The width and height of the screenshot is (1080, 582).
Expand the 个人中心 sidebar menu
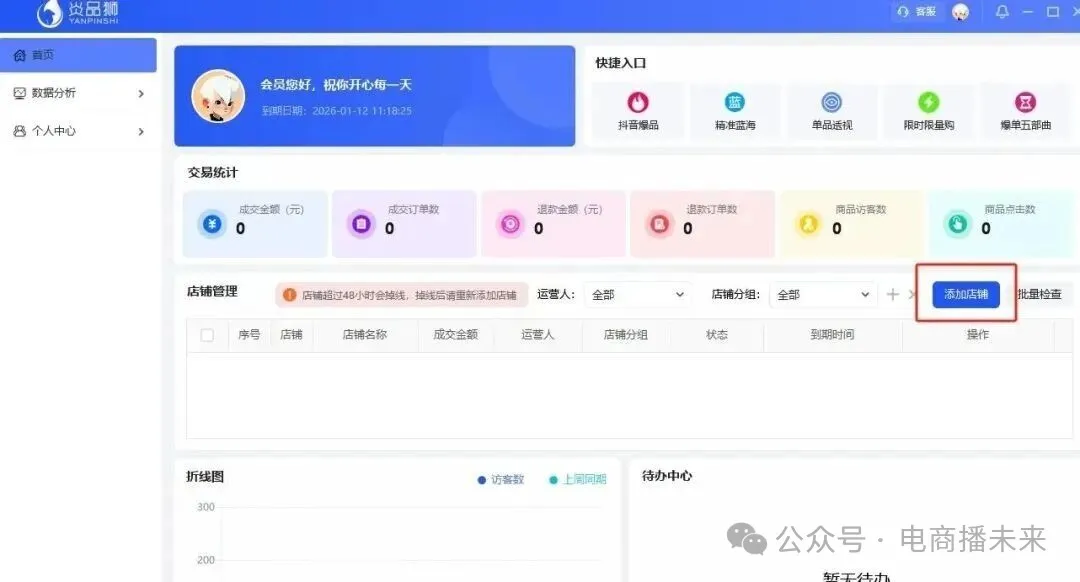[79, 131]
